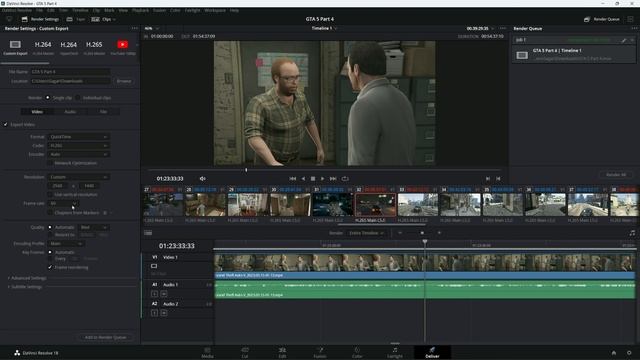Select the Key Frames Every radio button
The width and height of the screenshot is (640, 360).
coord(50,259)
